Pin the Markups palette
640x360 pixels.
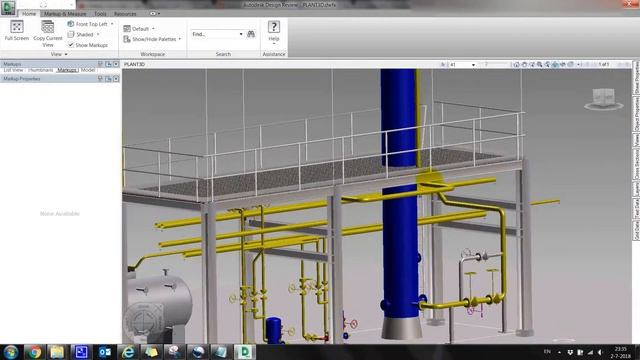pos(100,64)
